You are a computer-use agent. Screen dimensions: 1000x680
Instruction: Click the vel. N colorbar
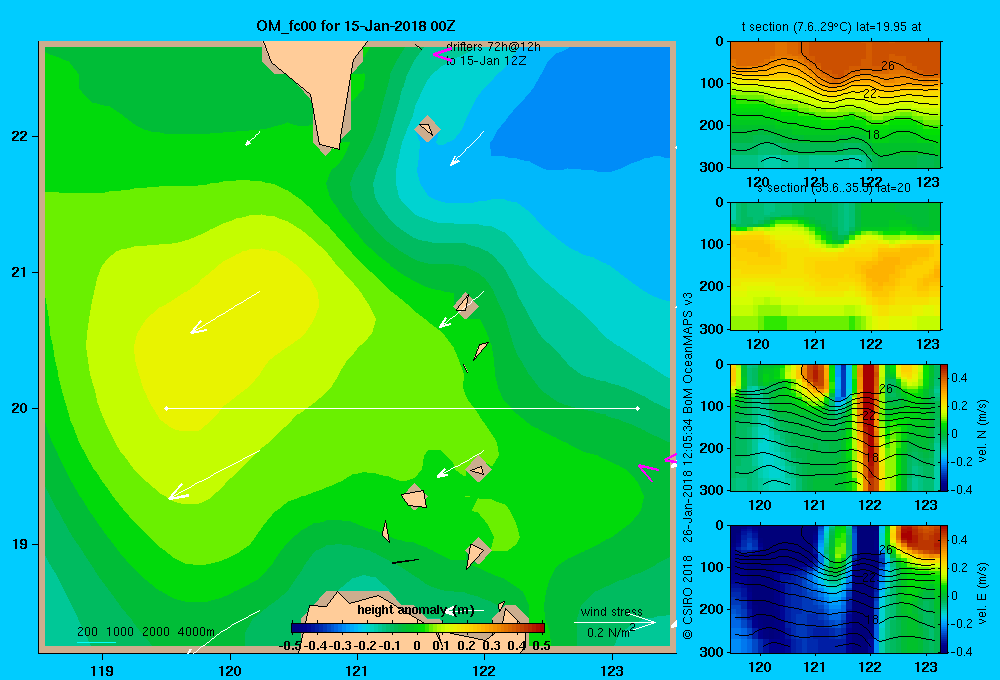(945, 427)
